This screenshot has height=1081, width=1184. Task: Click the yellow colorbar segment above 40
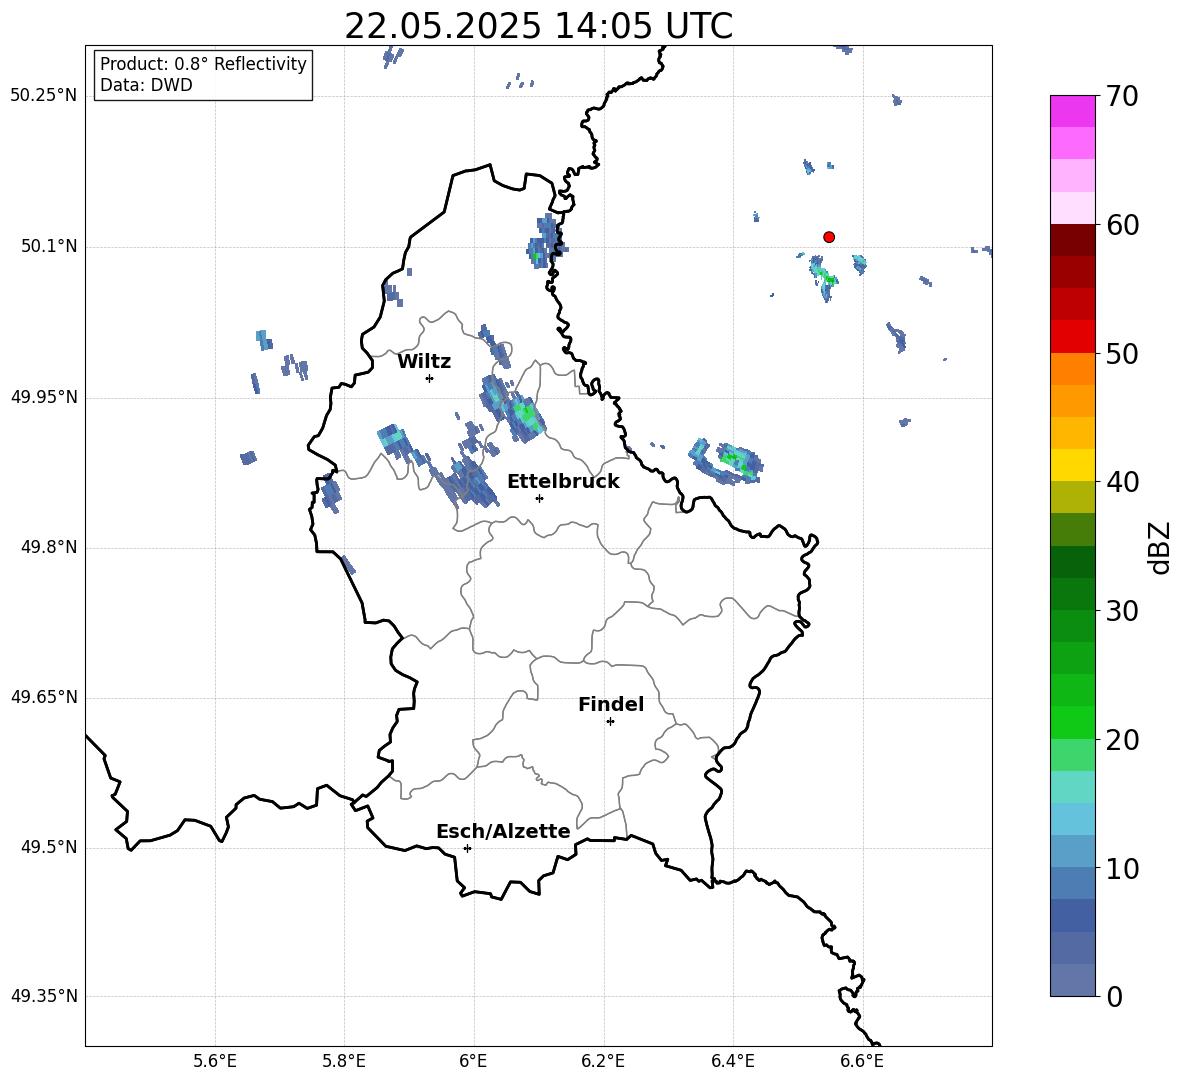(1072, 466)
